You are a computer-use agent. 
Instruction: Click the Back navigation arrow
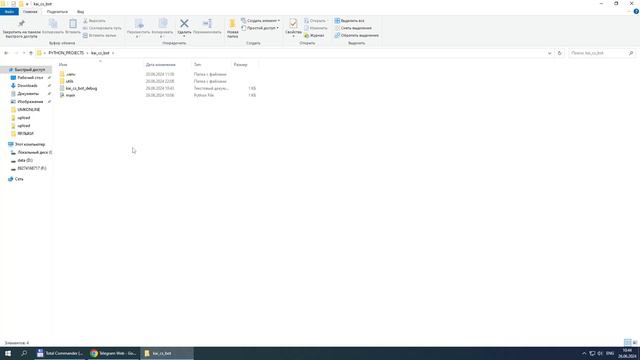6,53
